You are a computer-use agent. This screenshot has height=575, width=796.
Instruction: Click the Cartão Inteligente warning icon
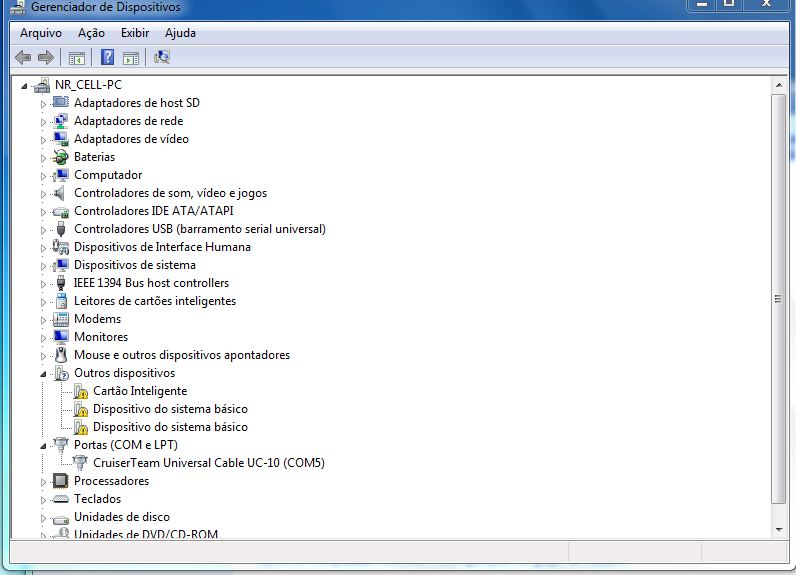click(80, 391)
